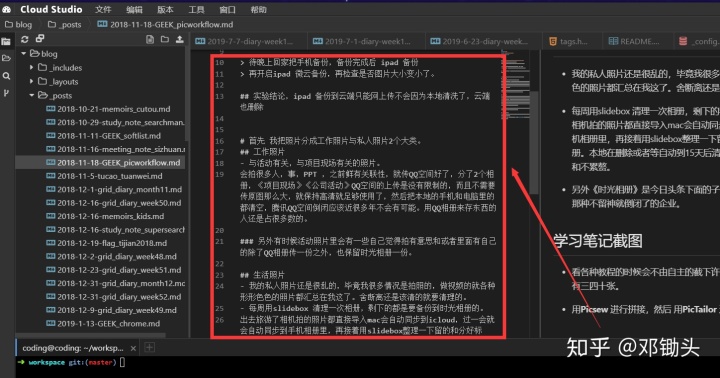Create a new folder via toolbar icon

[165, 39]
